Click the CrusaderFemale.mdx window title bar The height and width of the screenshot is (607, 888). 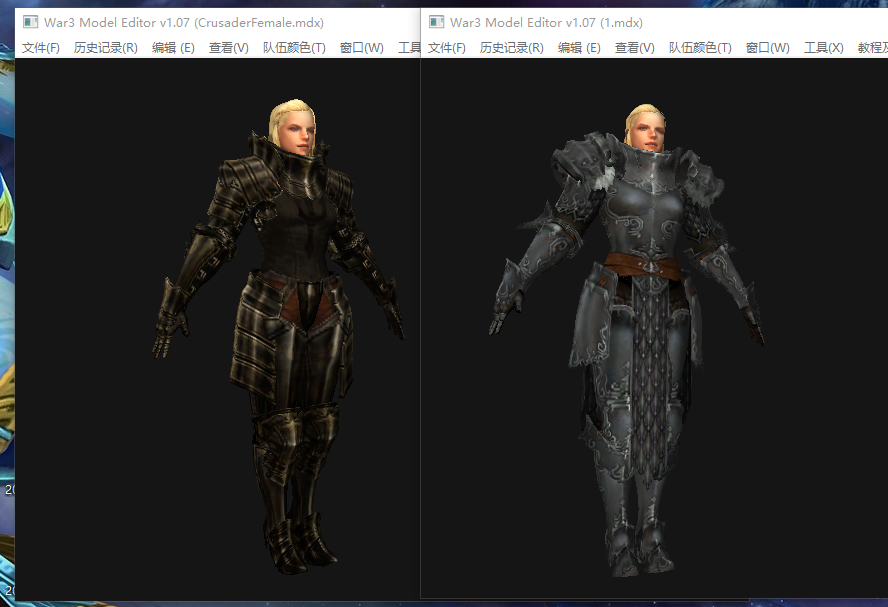[217, 23]
